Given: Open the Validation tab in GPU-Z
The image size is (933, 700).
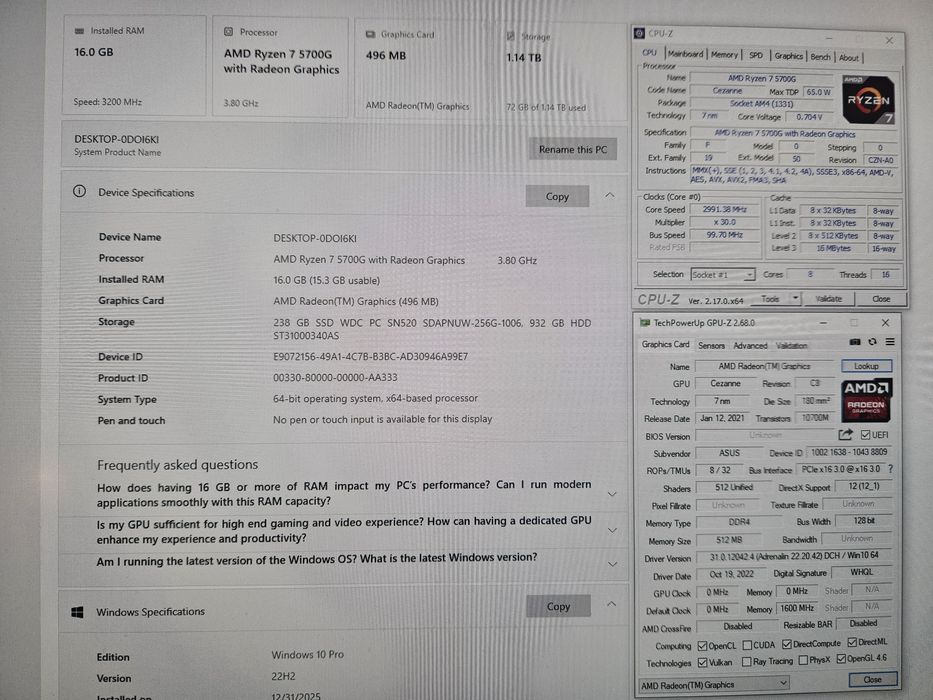Looking at the screenshot, I should point(791,345).
